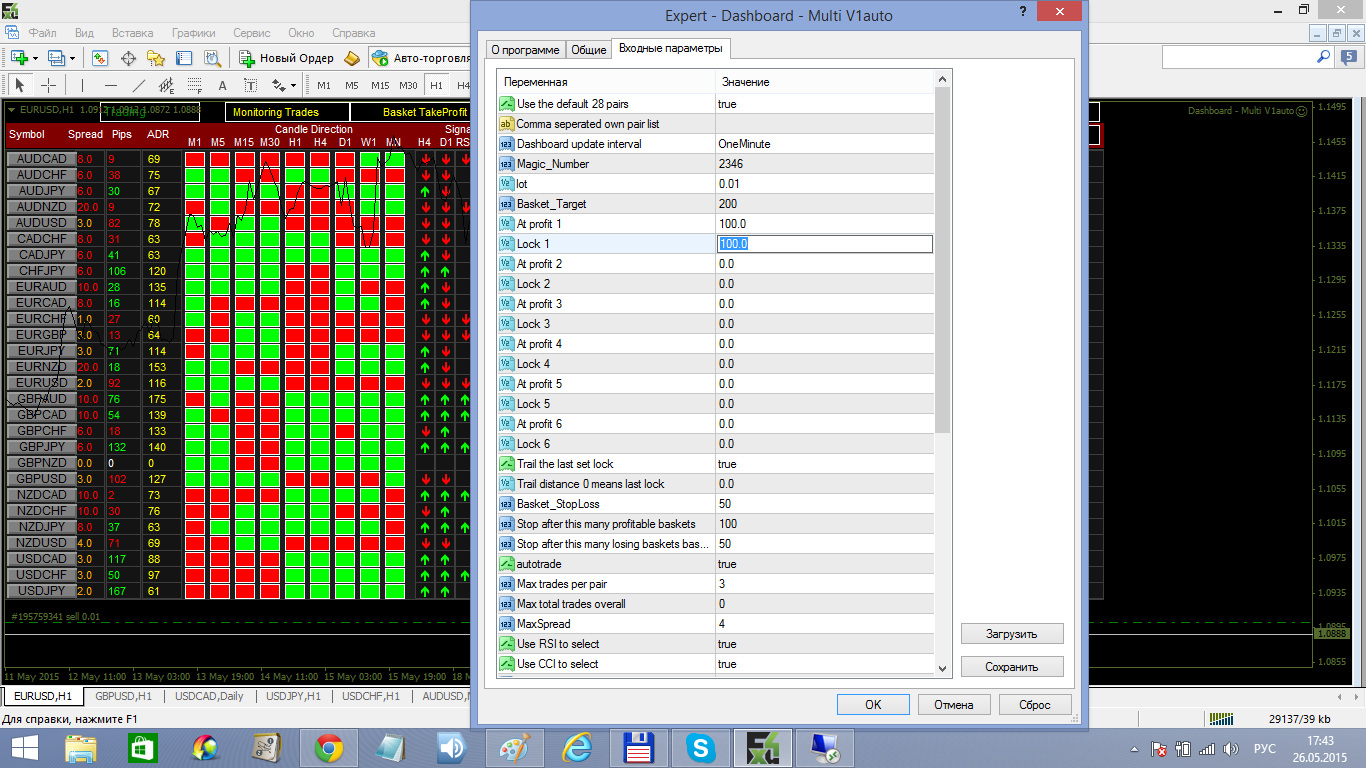Select the M15 timeframe button

[x=380, y=85]
